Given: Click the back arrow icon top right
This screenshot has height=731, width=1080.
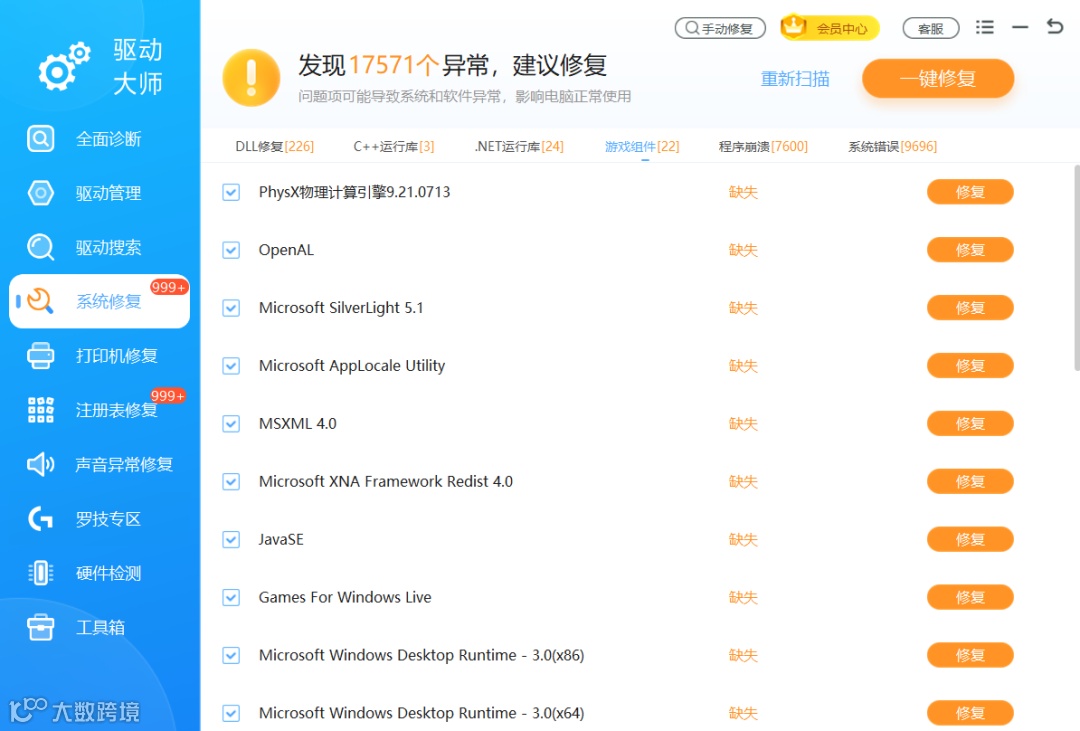Looking at the screenshot, I should [x=1055, y=27].
